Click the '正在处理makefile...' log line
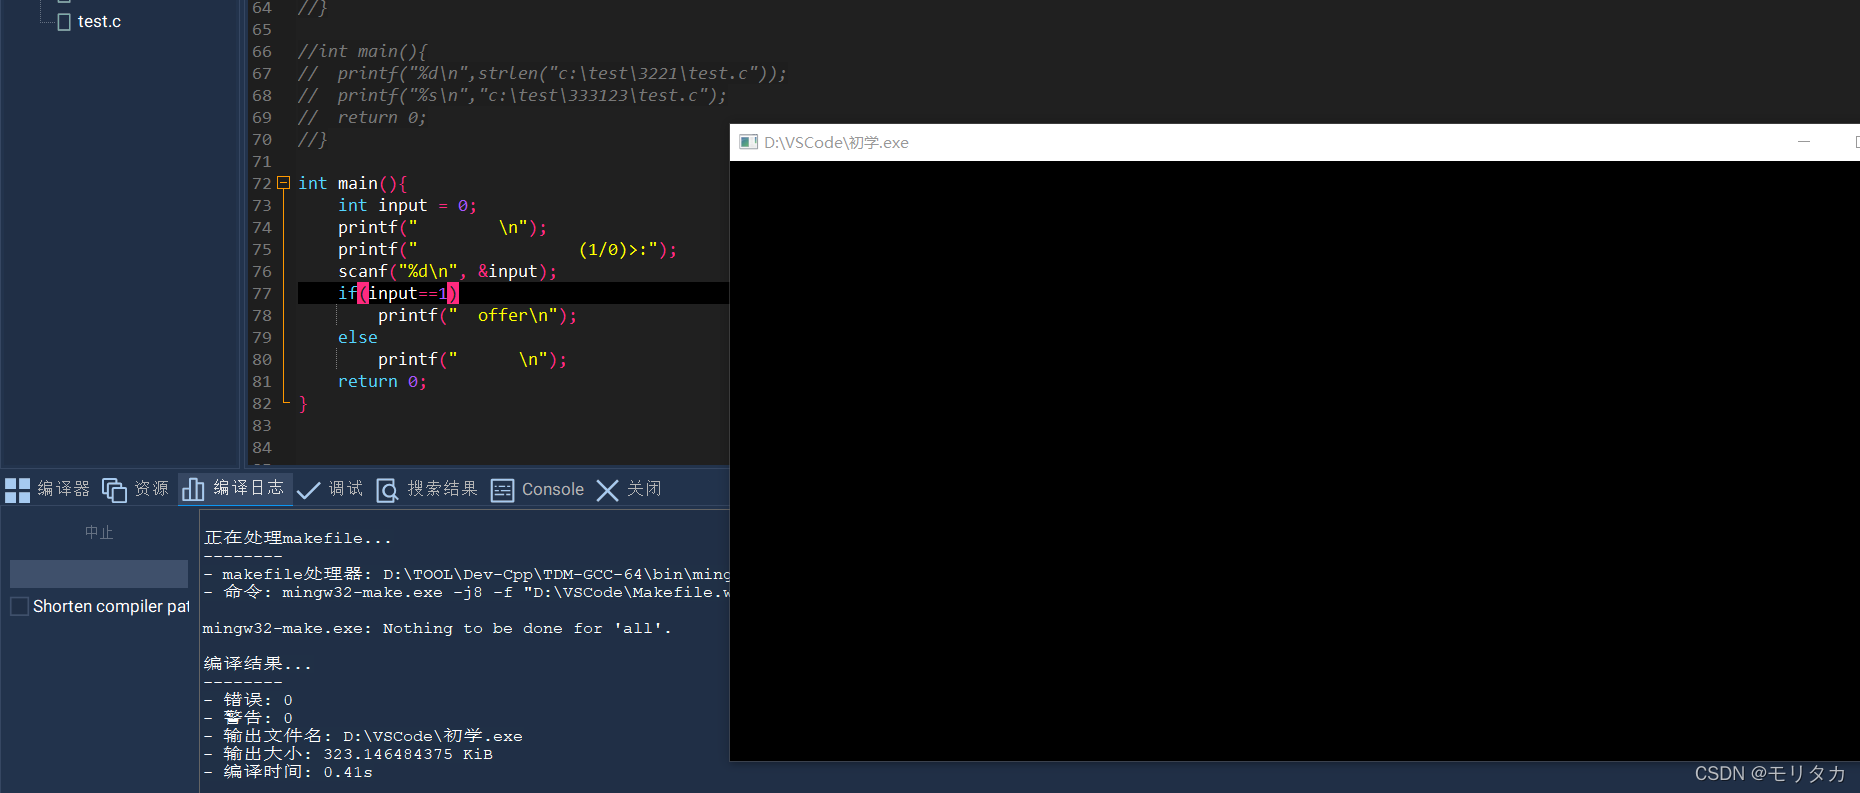Screen dimensions: 1860x793 [x=297, y=538]
